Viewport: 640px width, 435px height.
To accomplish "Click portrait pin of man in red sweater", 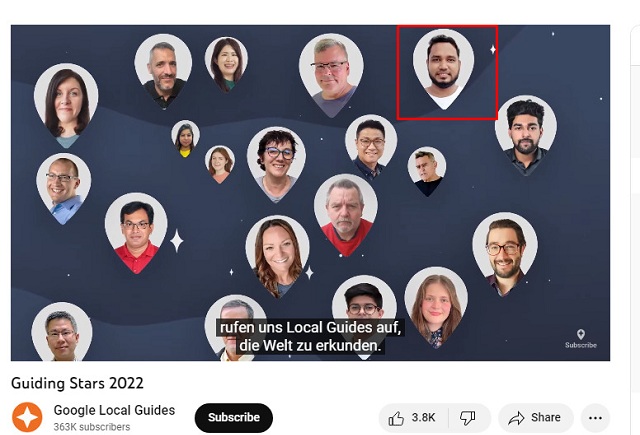I will point(346,215).
